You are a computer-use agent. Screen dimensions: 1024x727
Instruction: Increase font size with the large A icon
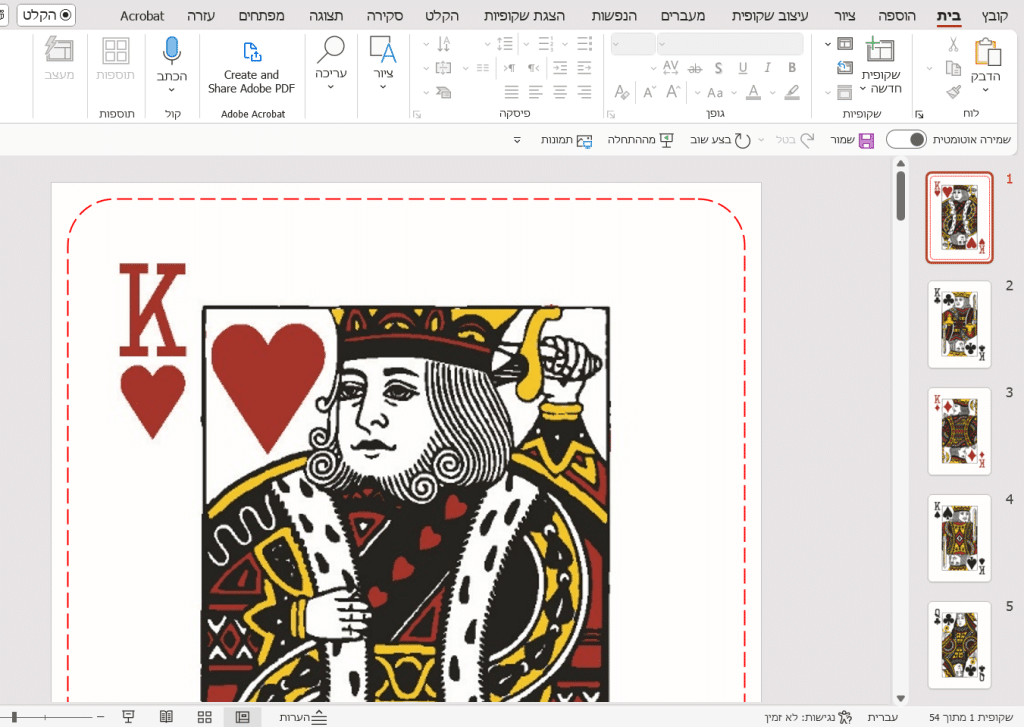point(673,91)
